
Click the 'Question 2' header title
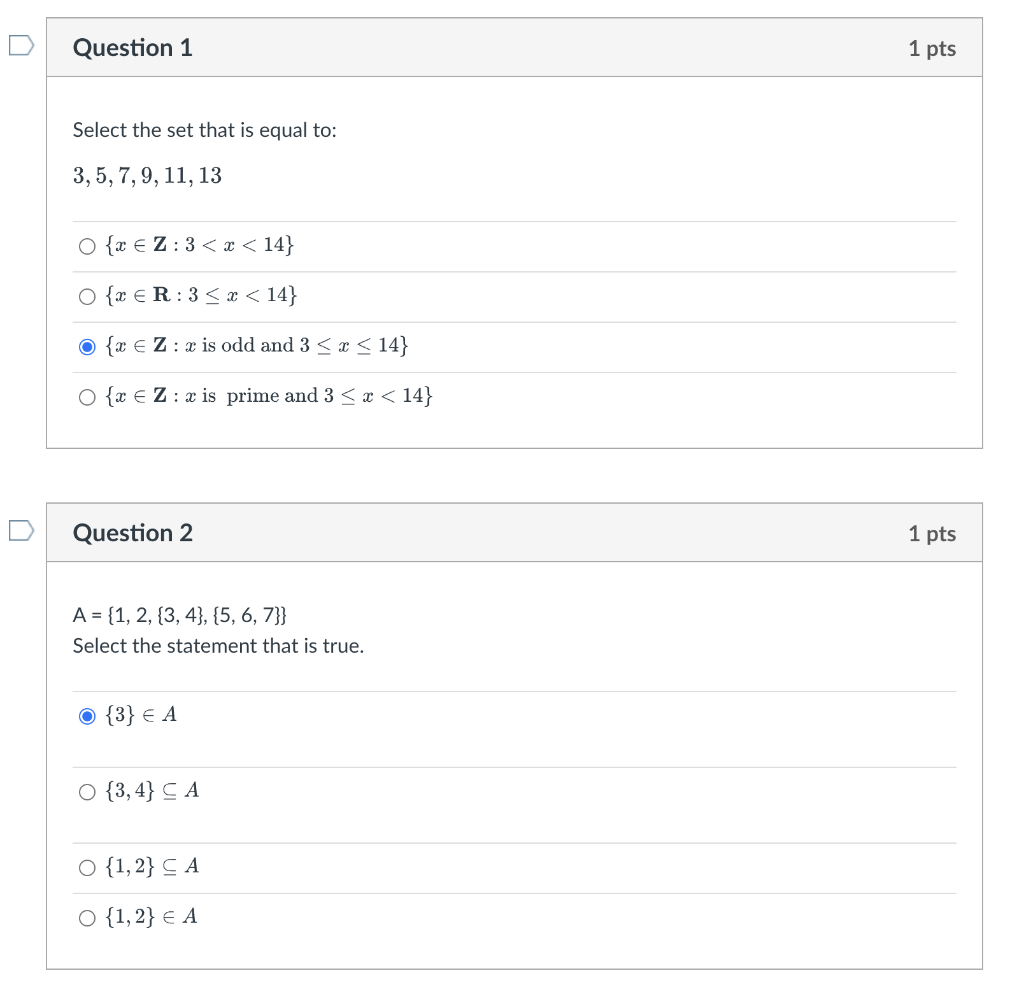(x=133, y=533)
